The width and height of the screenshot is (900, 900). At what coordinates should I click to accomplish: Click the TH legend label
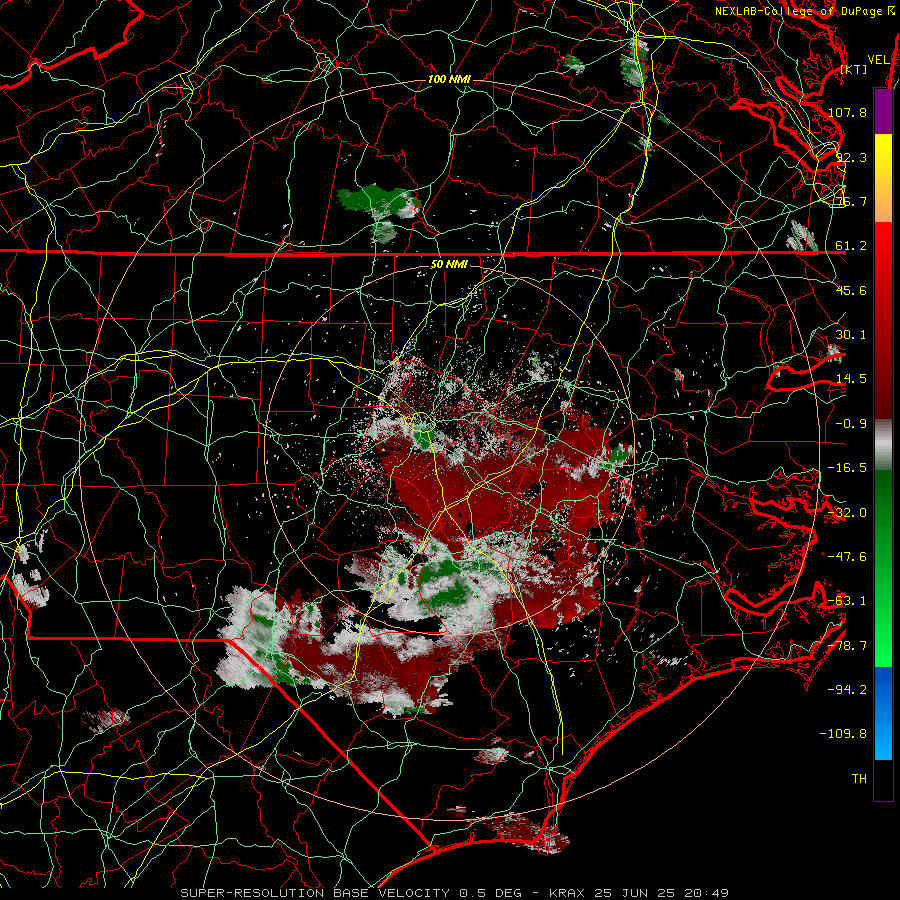pos(859,779)
